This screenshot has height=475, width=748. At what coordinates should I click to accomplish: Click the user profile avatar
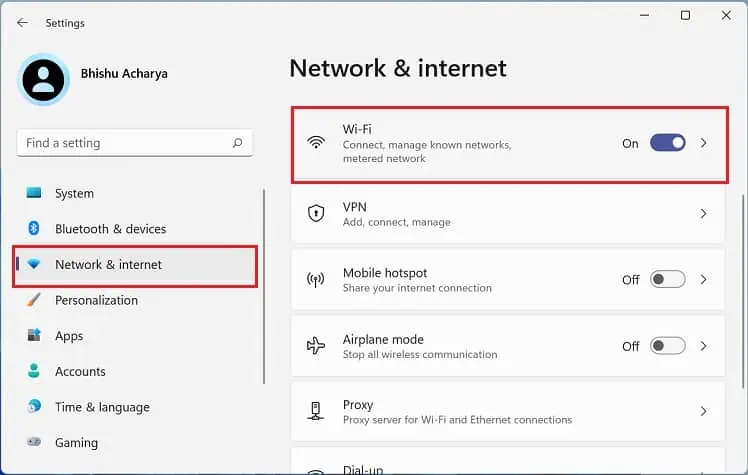(43, 80)
